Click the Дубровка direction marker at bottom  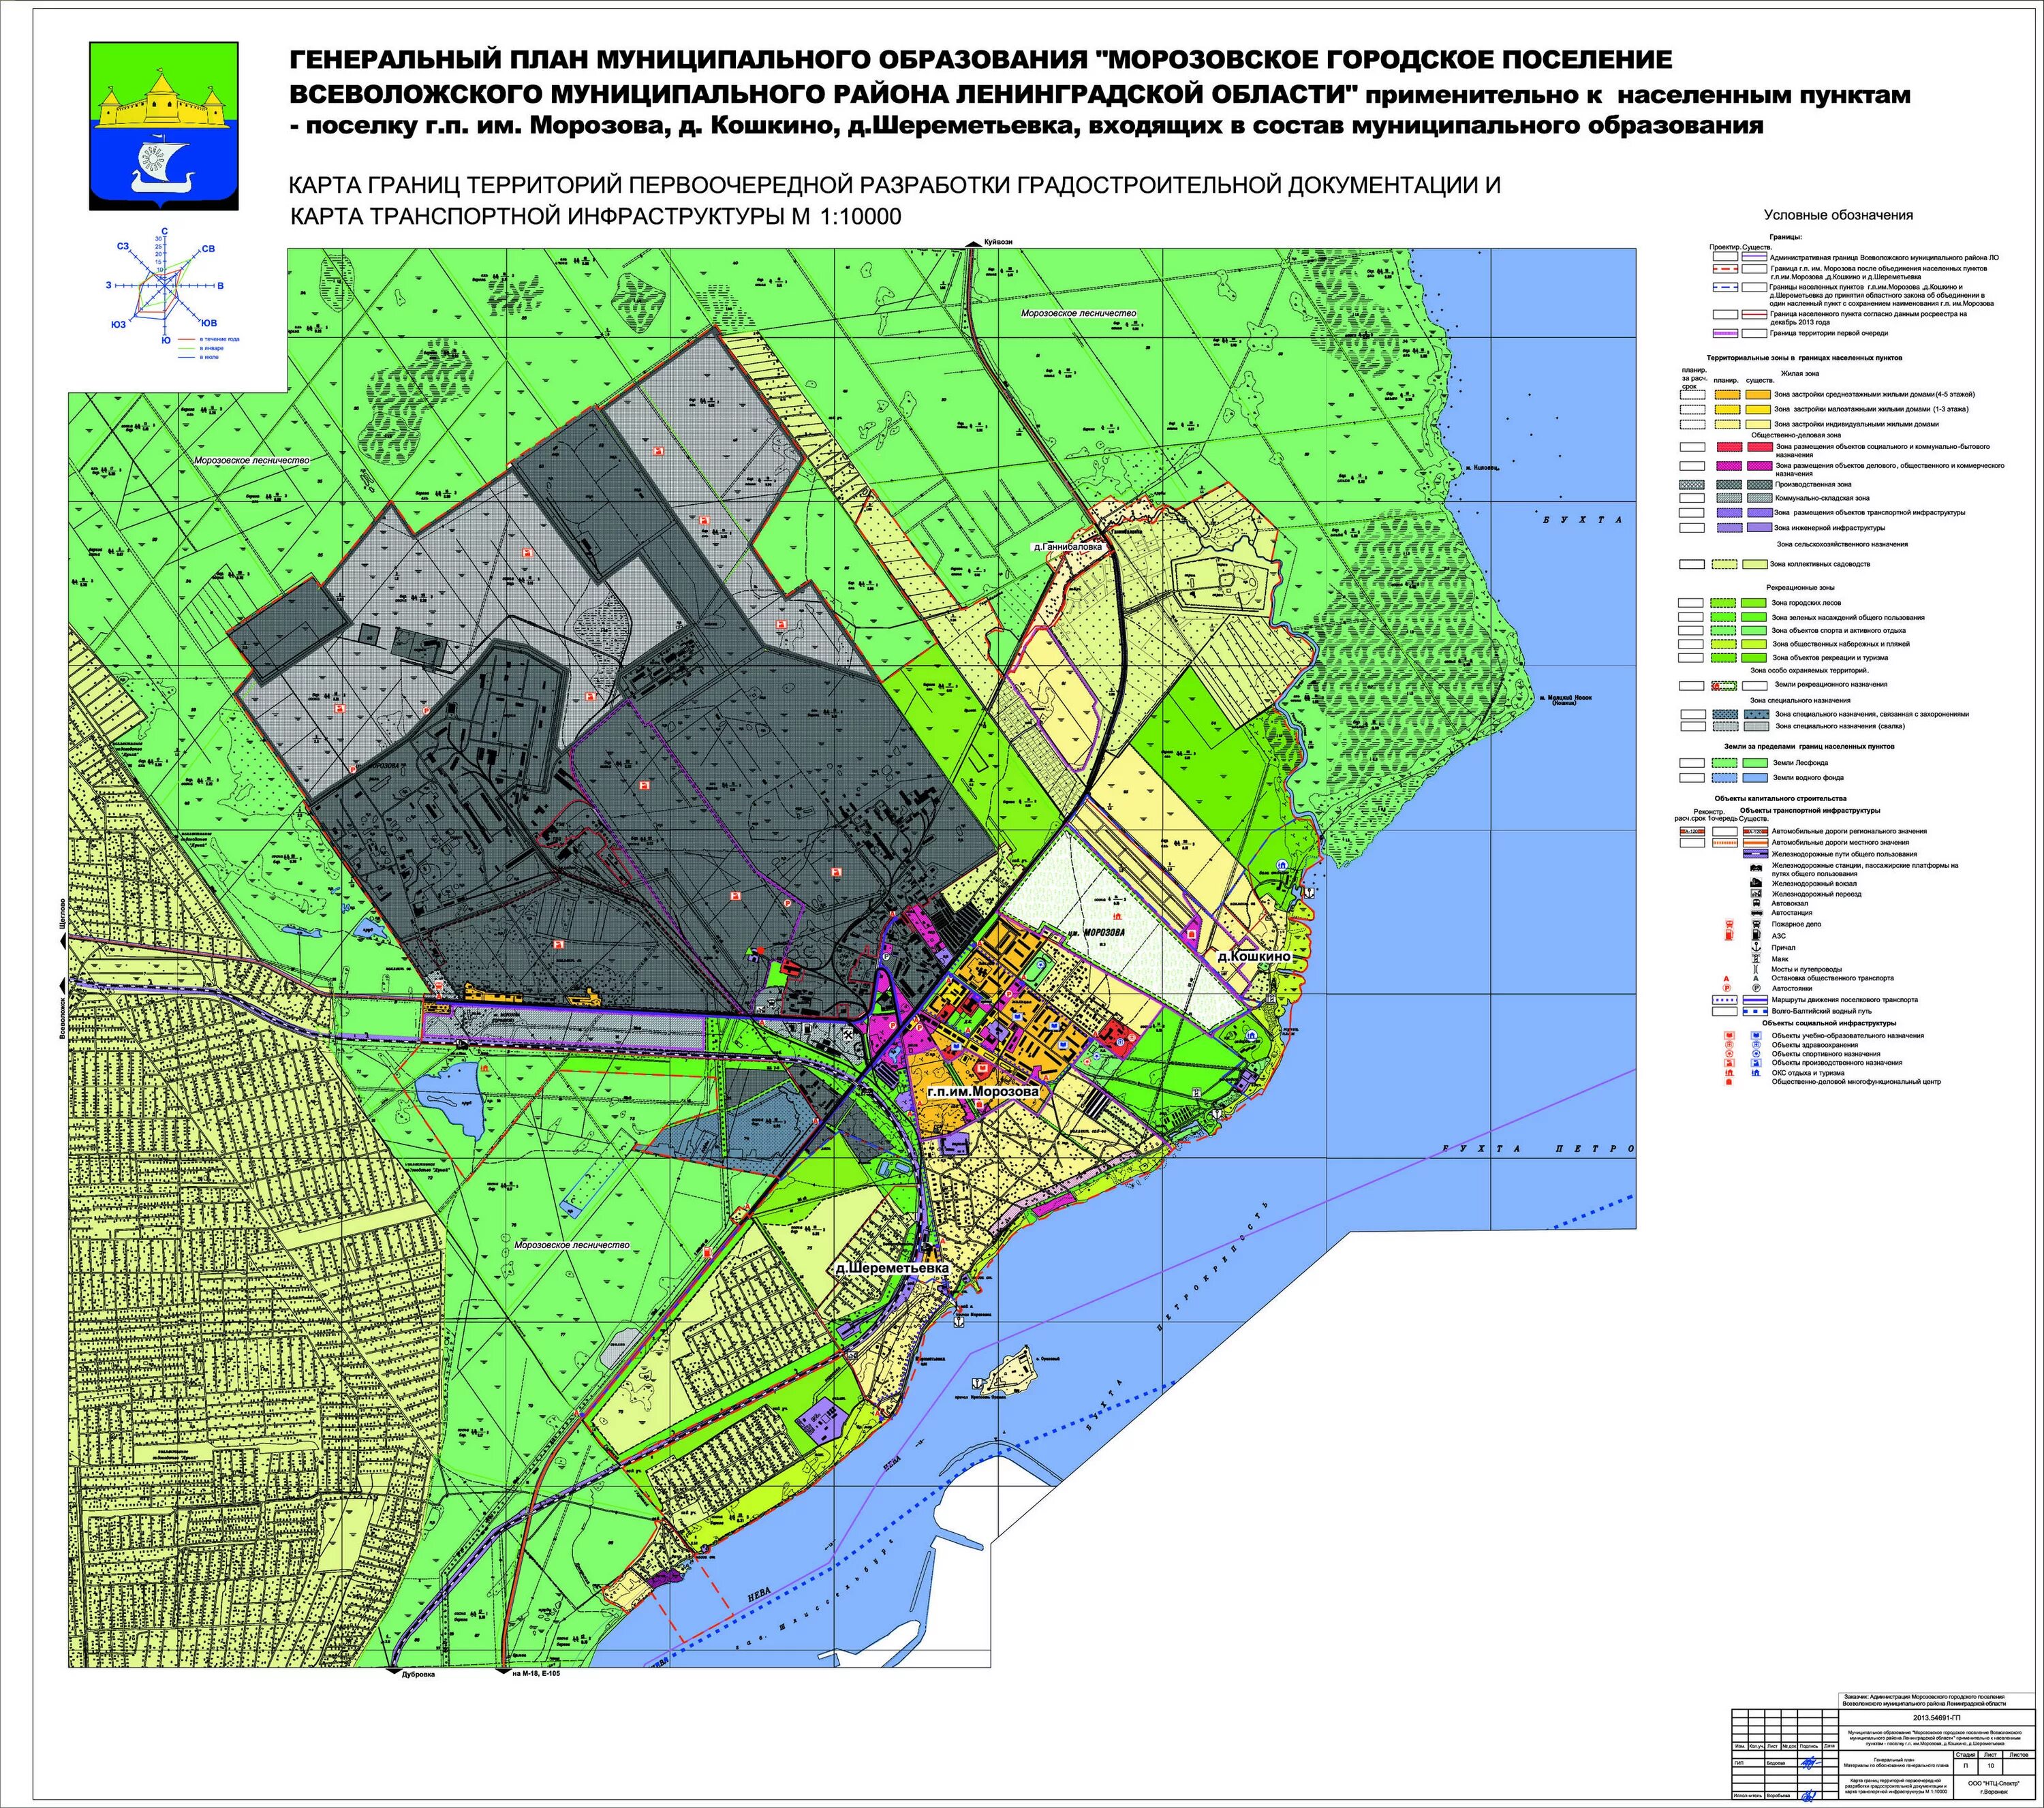[x=396, y=1672]
